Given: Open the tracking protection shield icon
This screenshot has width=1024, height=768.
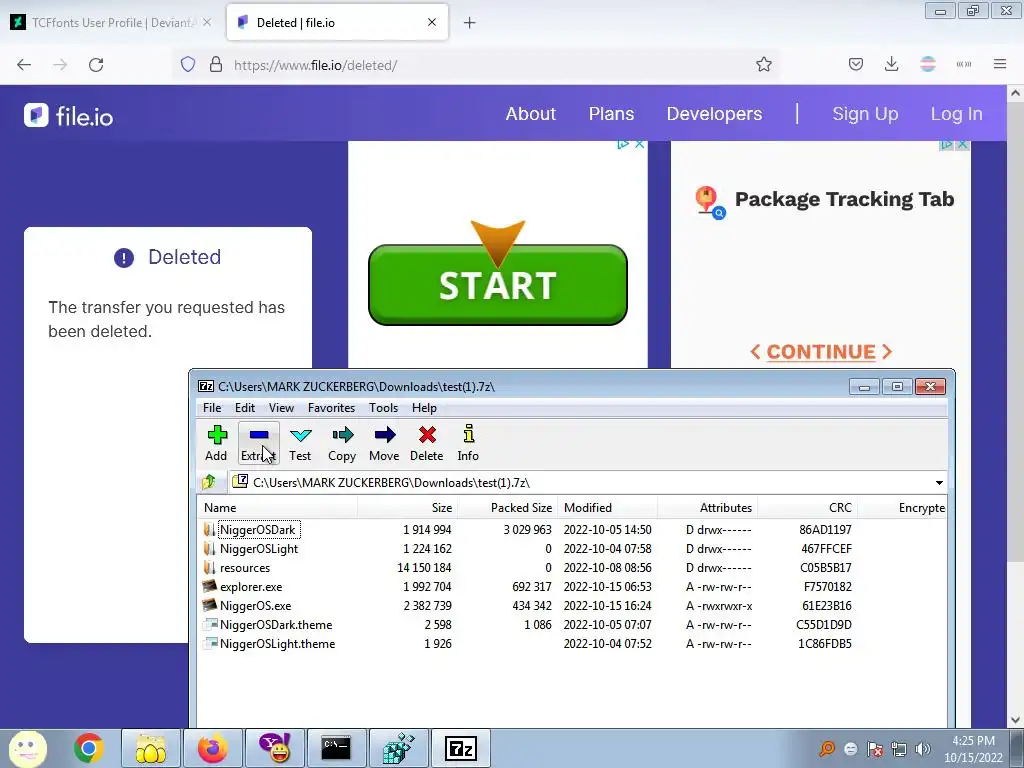Looking at the screenshot, I should pos(188,65).
